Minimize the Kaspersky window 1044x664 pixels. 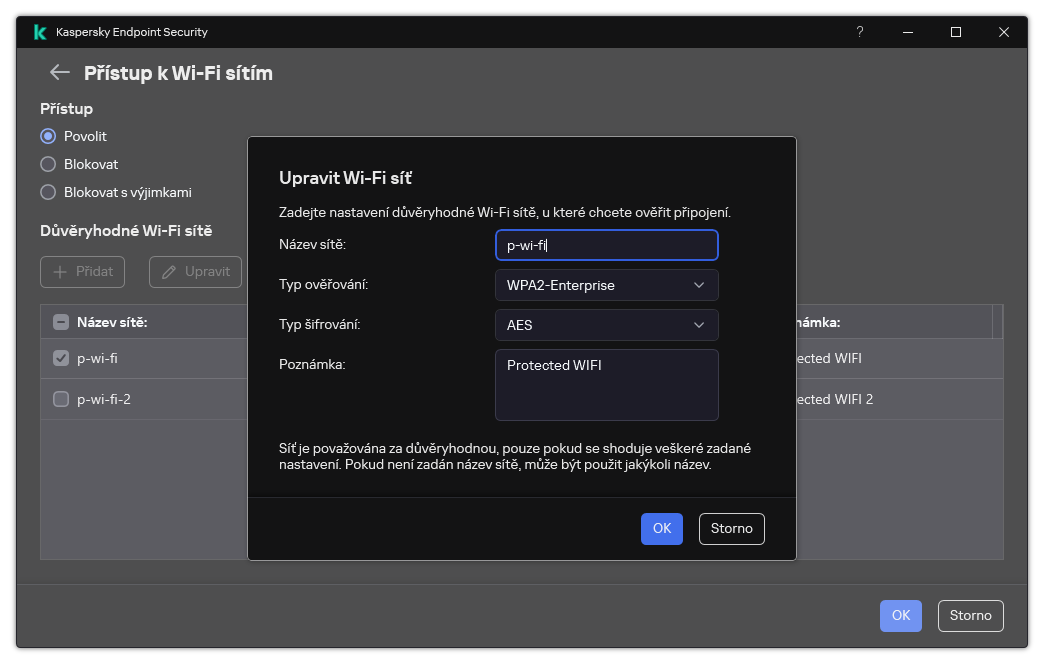click(908, 32)
